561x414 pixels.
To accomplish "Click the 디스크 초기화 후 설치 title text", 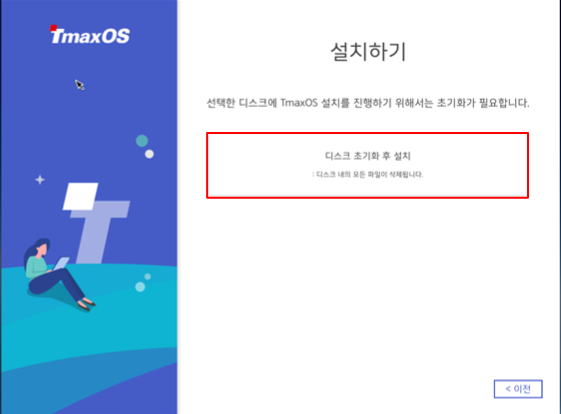I will pos(368,156).
